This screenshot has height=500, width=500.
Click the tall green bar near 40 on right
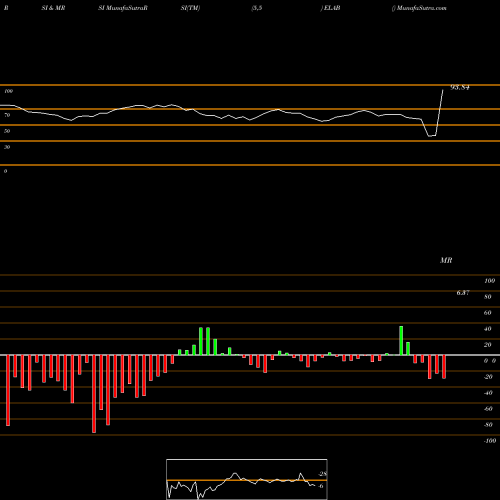(x=401, y=341)
